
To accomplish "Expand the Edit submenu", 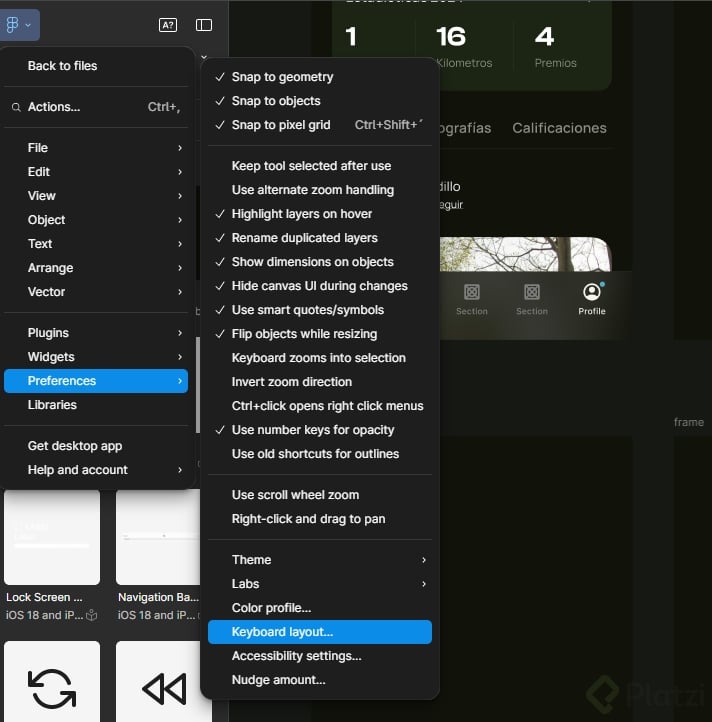I will [96, 172].
